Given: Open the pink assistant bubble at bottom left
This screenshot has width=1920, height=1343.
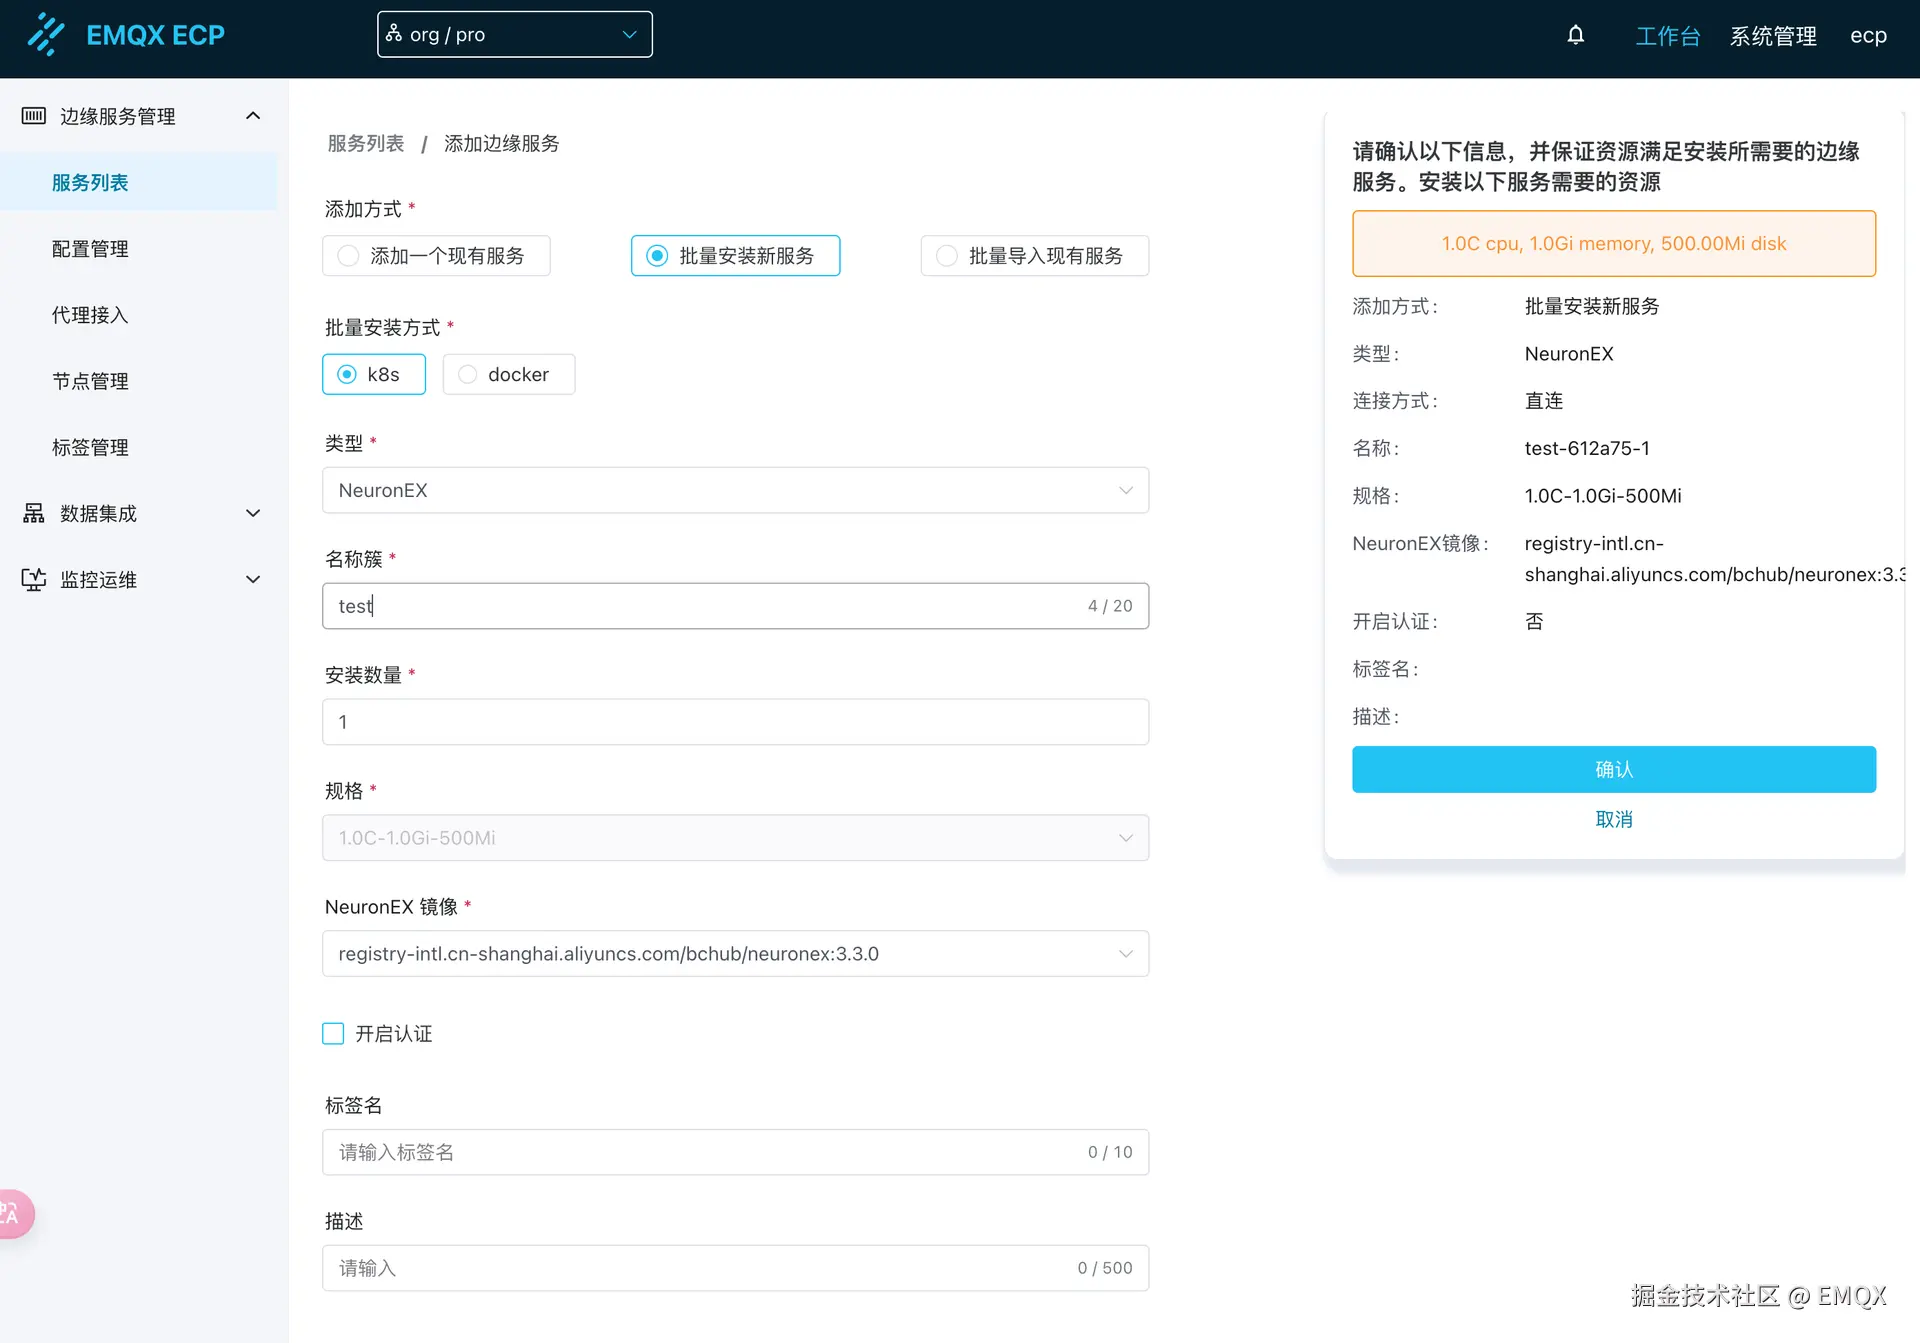Looking at the screenshot, I should [11, 1213].
